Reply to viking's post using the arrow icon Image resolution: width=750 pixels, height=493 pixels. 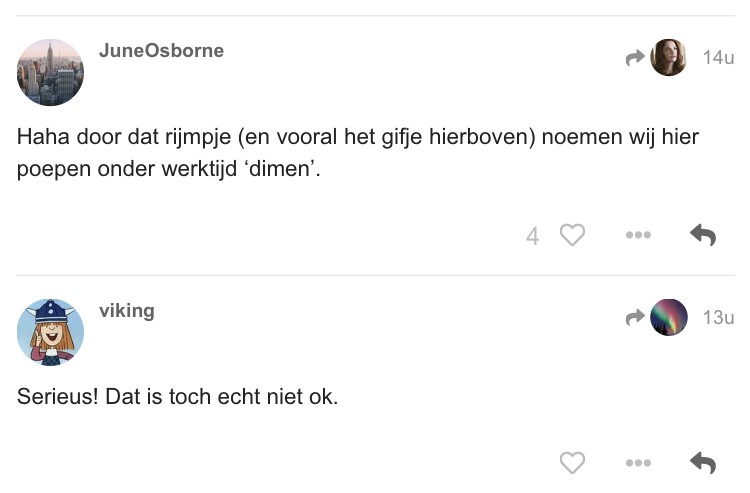[703, 462]
